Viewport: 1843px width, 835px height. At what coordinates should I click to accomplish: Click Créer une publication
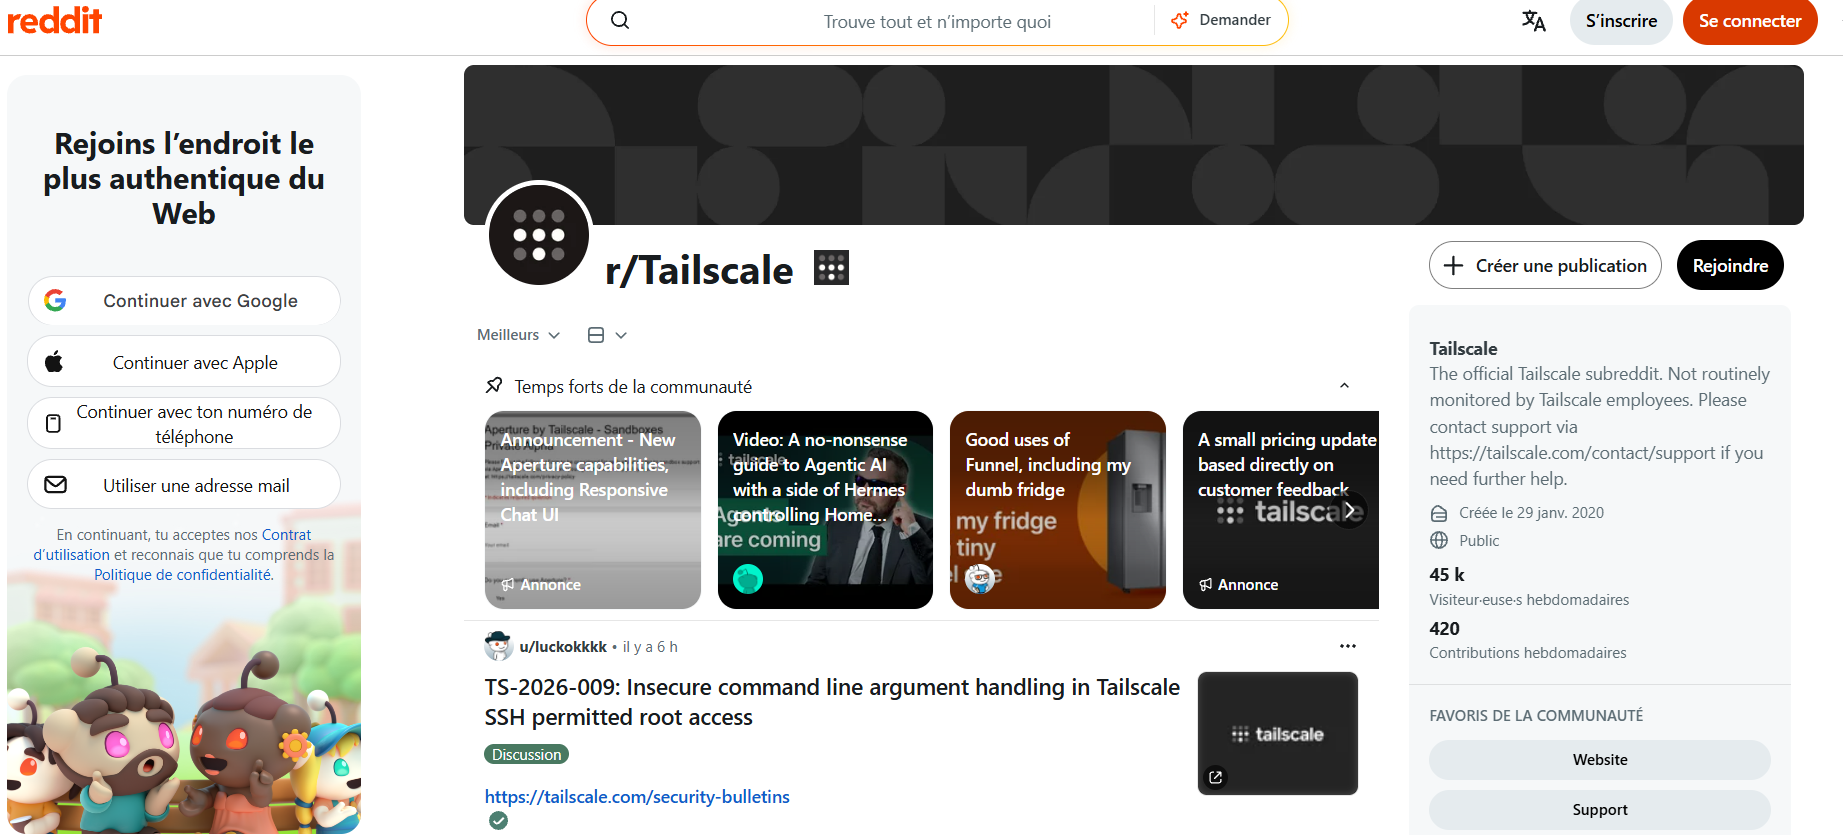[x=1545, y=265]
